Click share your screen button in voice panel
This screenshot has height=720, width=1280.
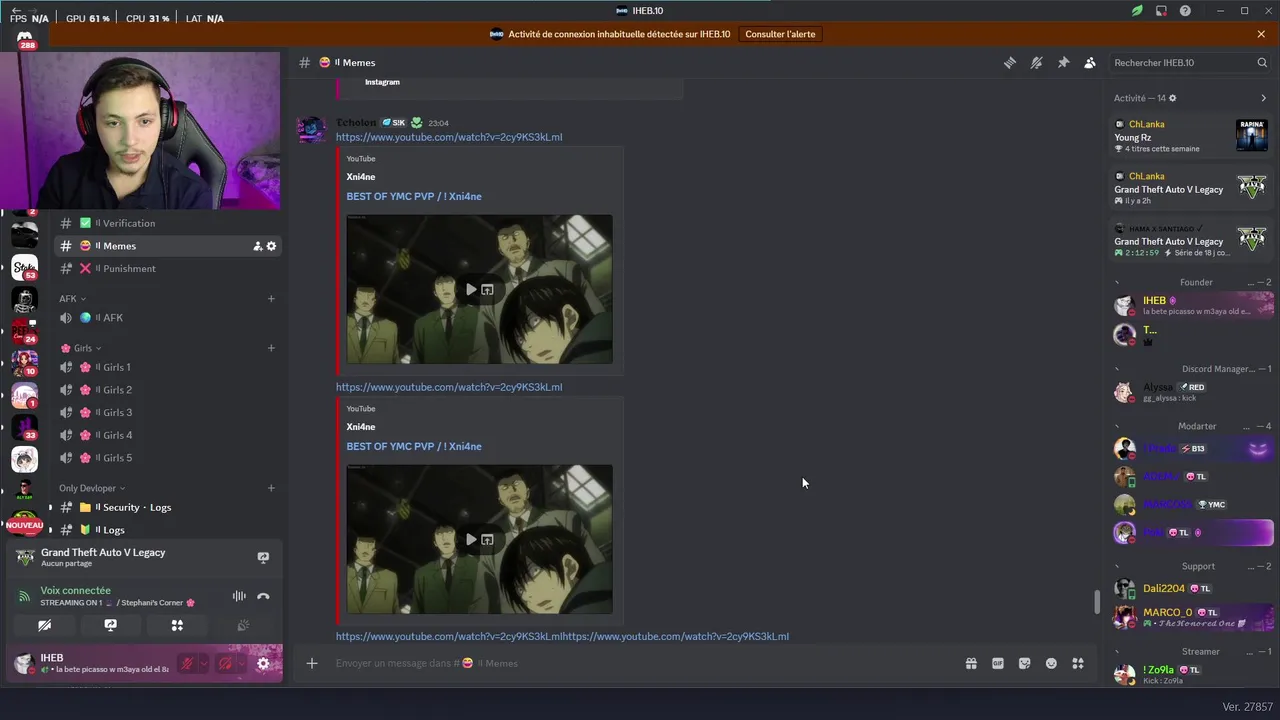111,625
